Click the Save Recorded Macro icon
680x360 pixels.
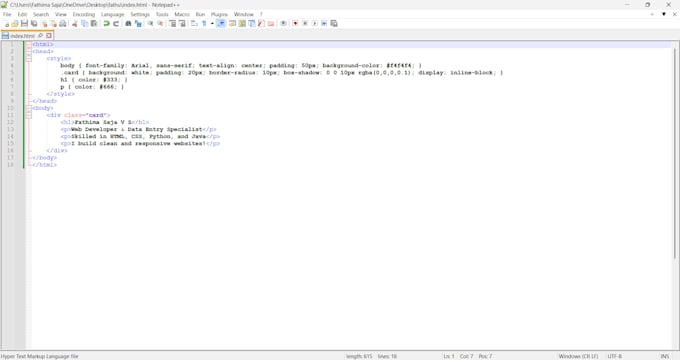(334, 23)
